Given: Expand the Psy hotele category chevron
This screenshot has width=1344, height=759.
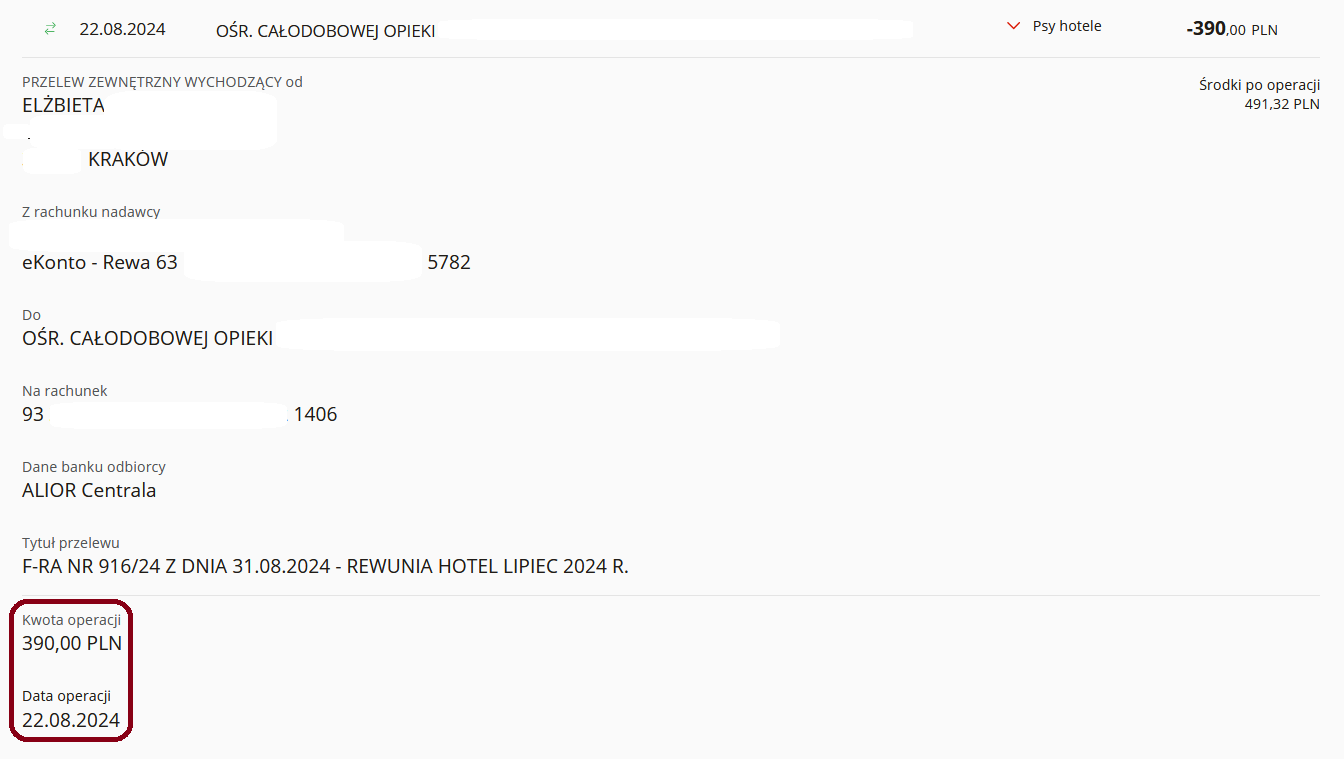Looking at the screenshot, I should (1013, 27).
